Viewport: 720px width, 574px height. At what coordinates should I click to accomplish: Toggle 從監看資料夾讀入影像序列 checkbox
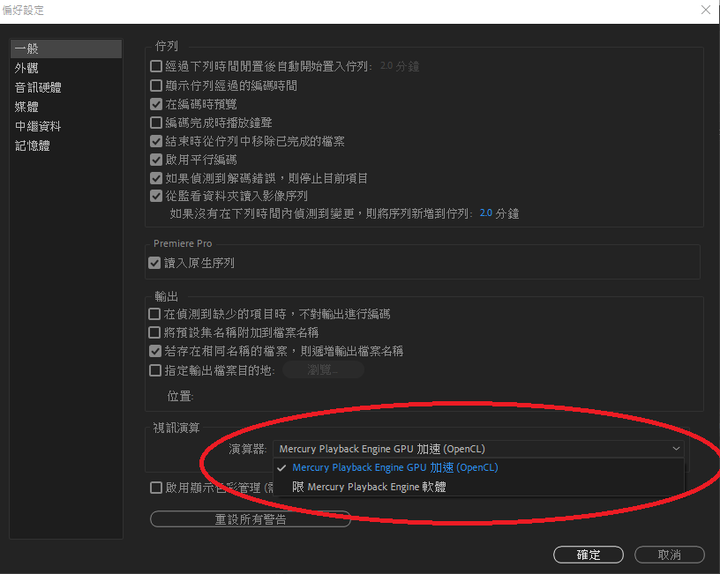(x=156, y=196)
